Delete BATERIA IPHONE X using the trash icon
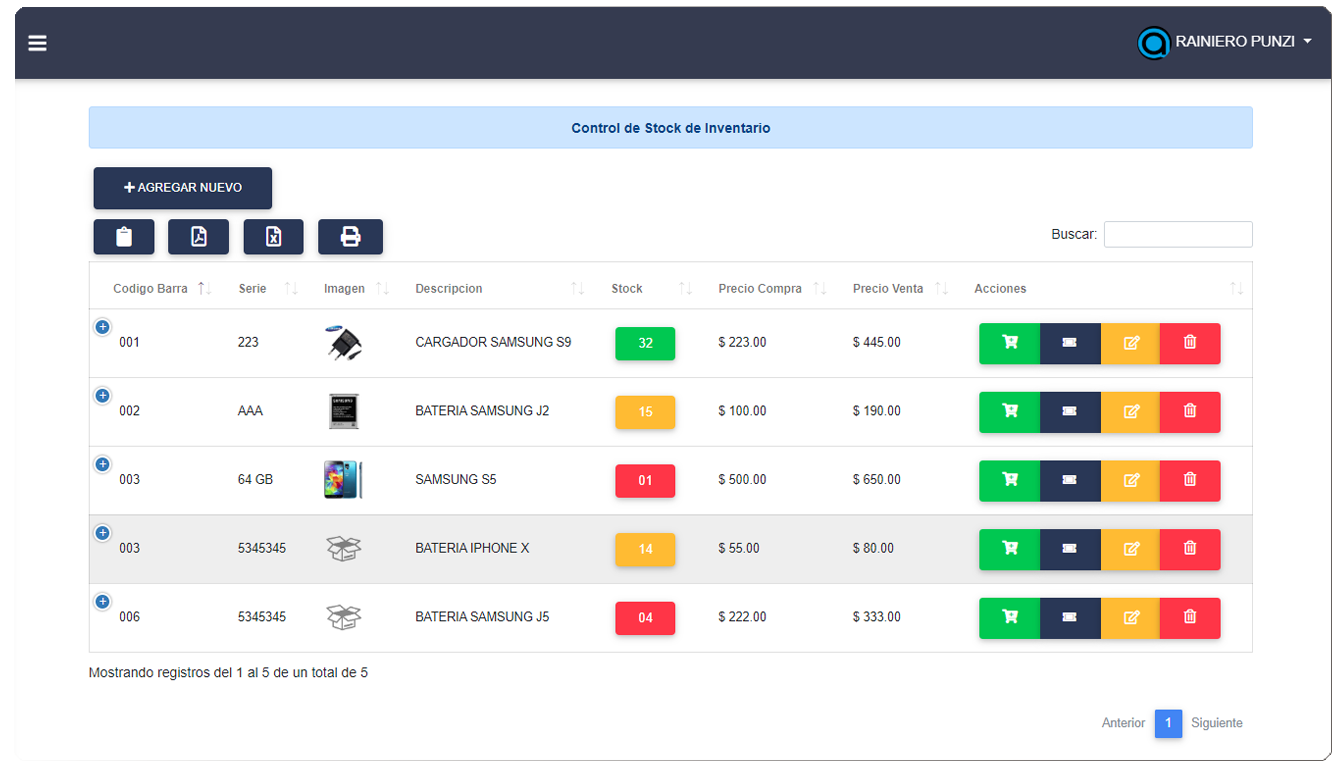The height and width of the screenshot is (767, 1341). tap(1189, 549)
